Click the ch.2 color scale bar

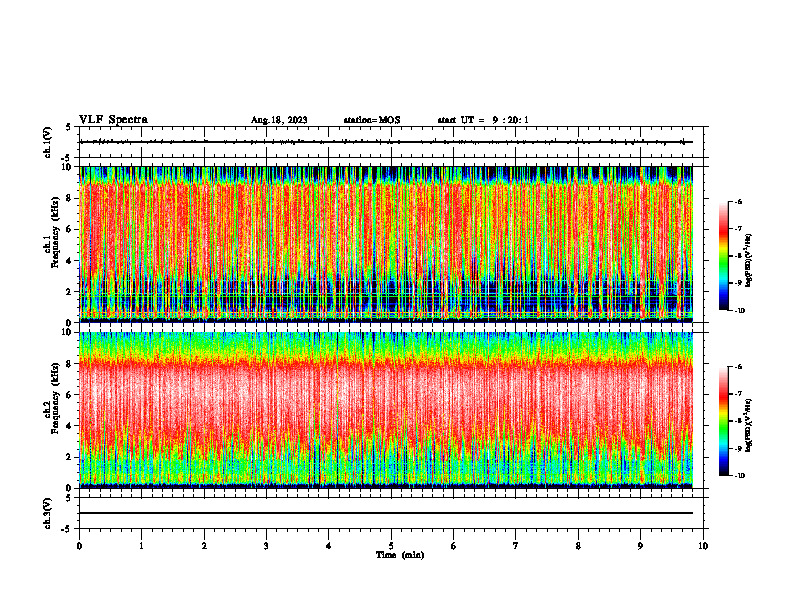tap(723, 421)
